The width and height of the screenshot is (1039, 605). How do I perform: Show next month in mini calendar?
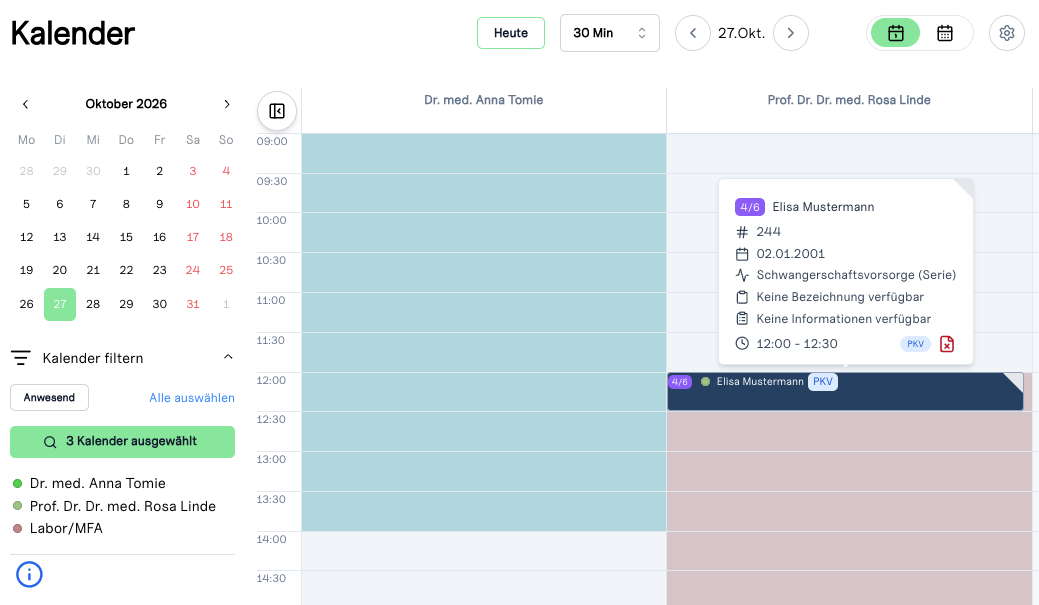click(x=227, y=104)
